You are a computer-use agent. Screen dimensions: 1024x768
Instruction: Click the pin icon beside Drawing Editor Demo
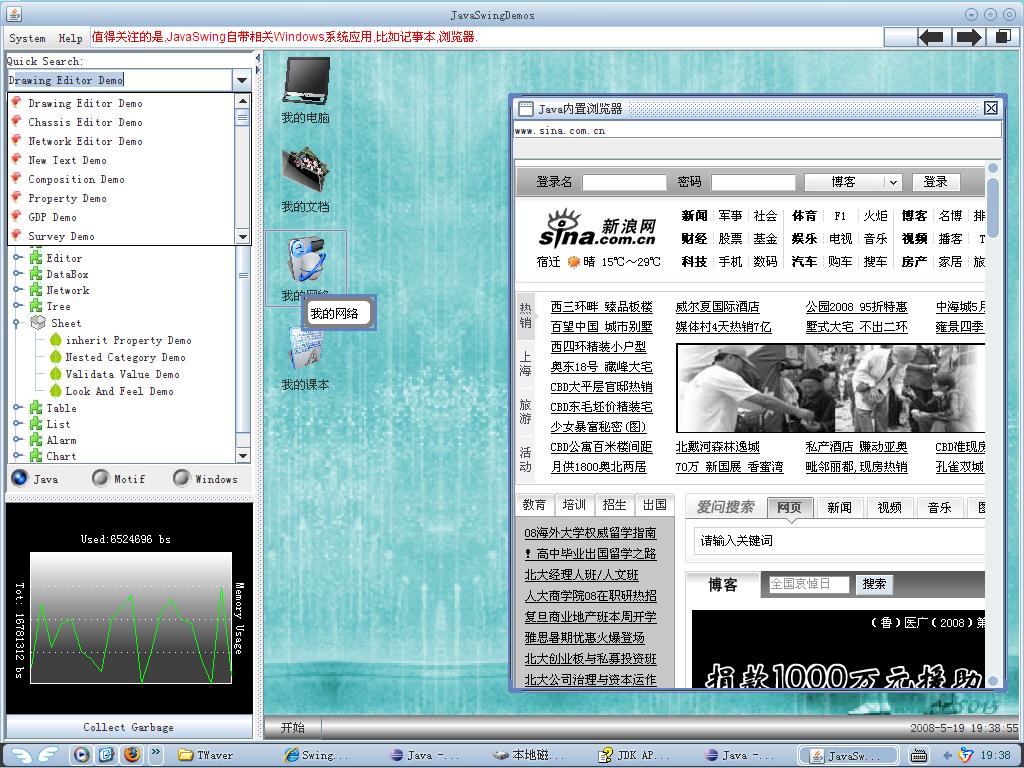point(17,103)
